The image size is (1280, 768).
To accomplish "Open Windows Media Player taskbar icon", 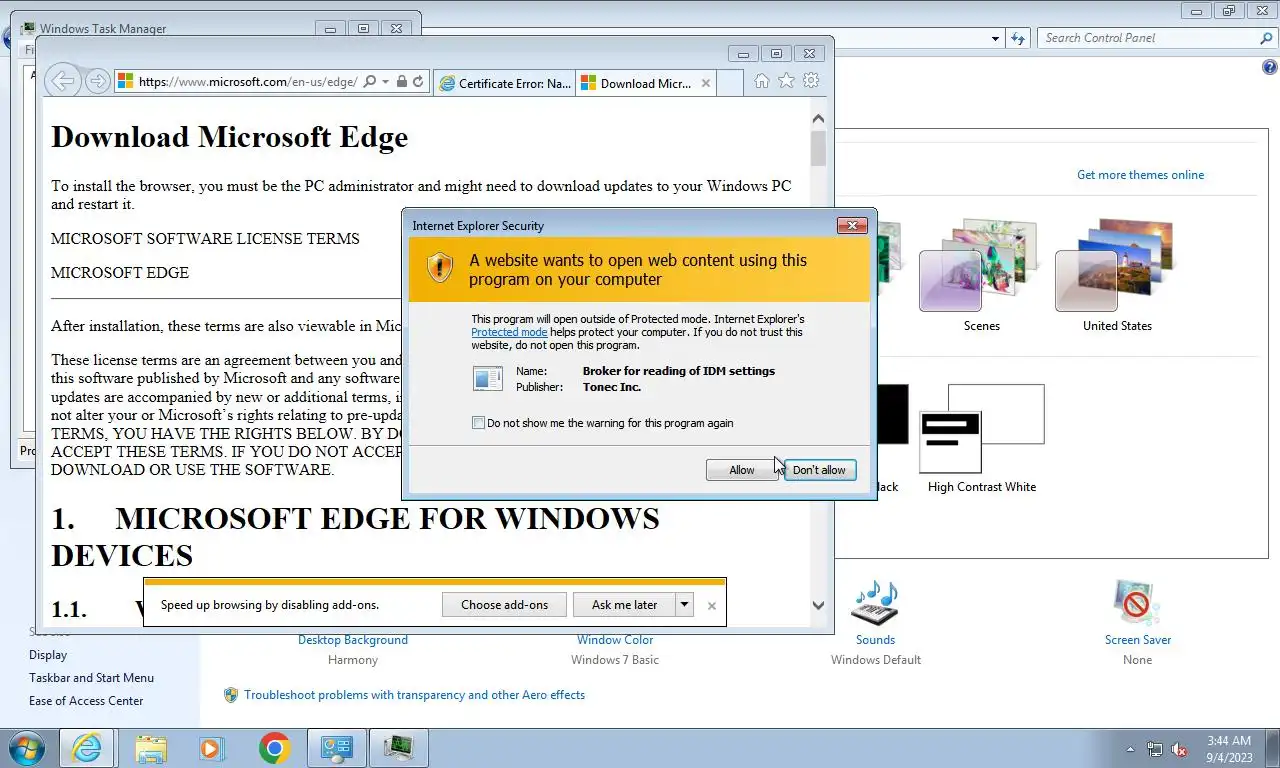I will [211, 748].
